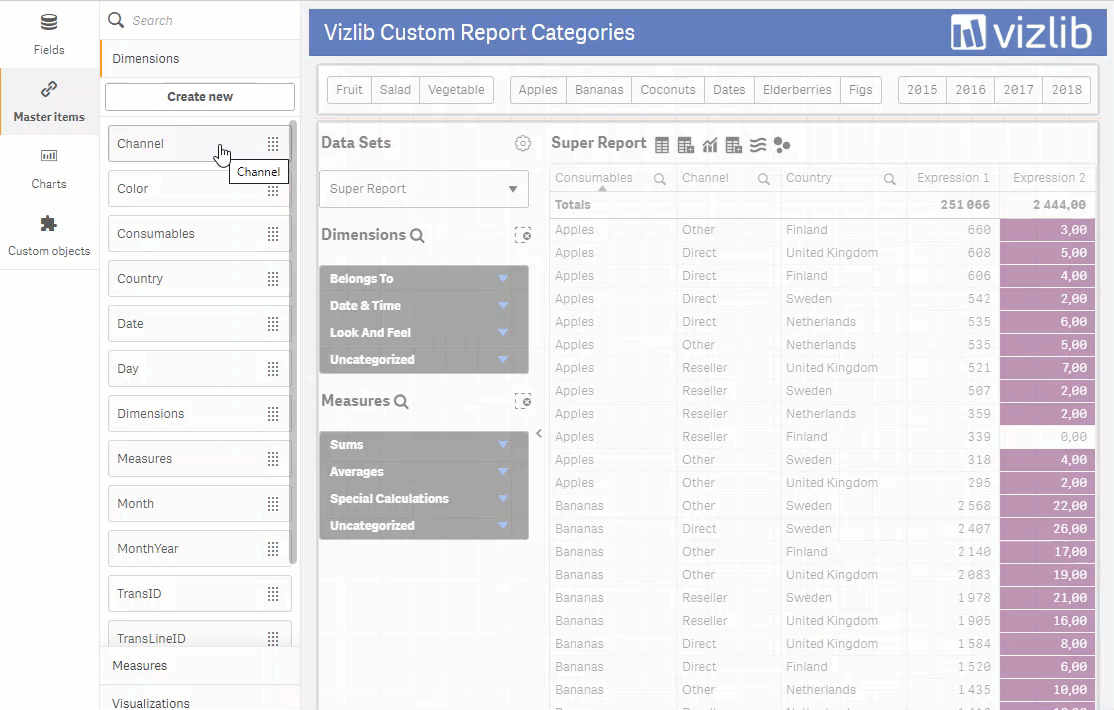Search the Country column
The image size is (1114, 710).
(889, 179)
